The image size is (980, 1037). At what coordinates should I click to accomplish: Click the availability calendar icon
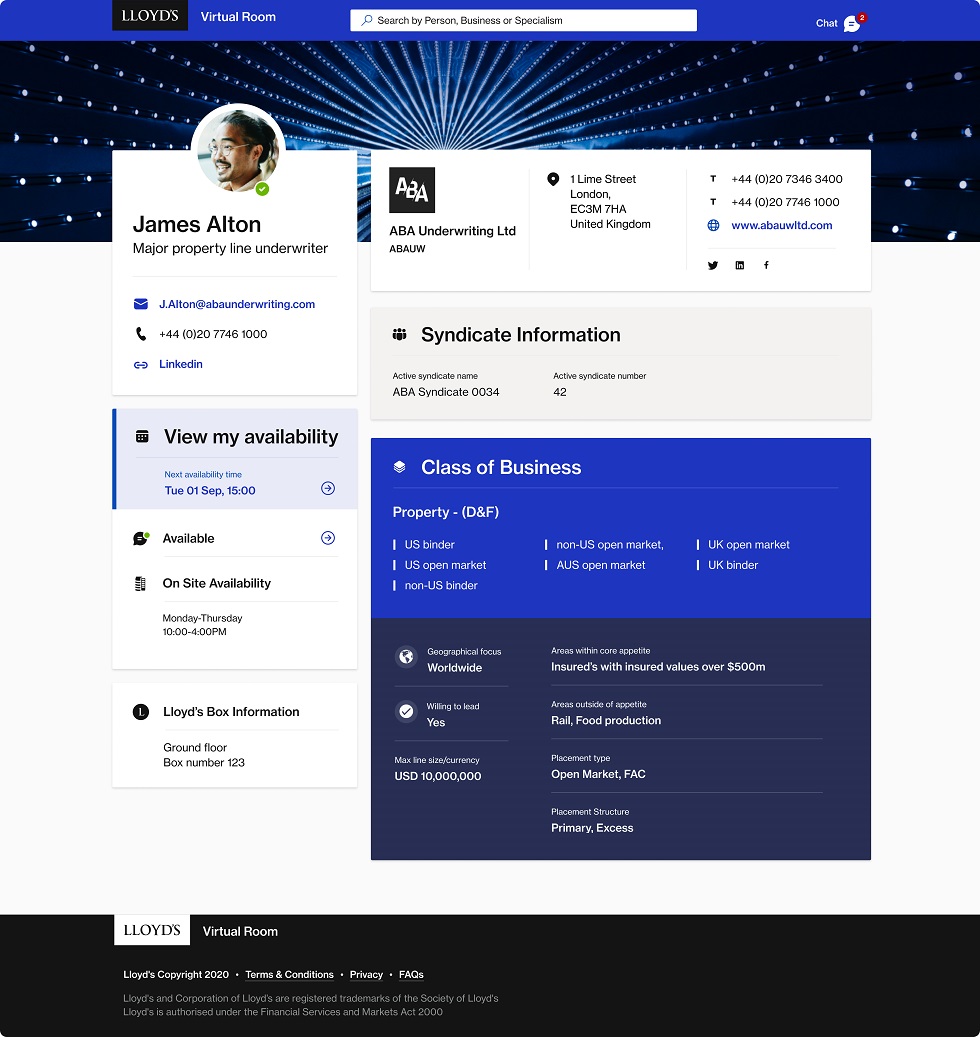[x=142, y=436]
